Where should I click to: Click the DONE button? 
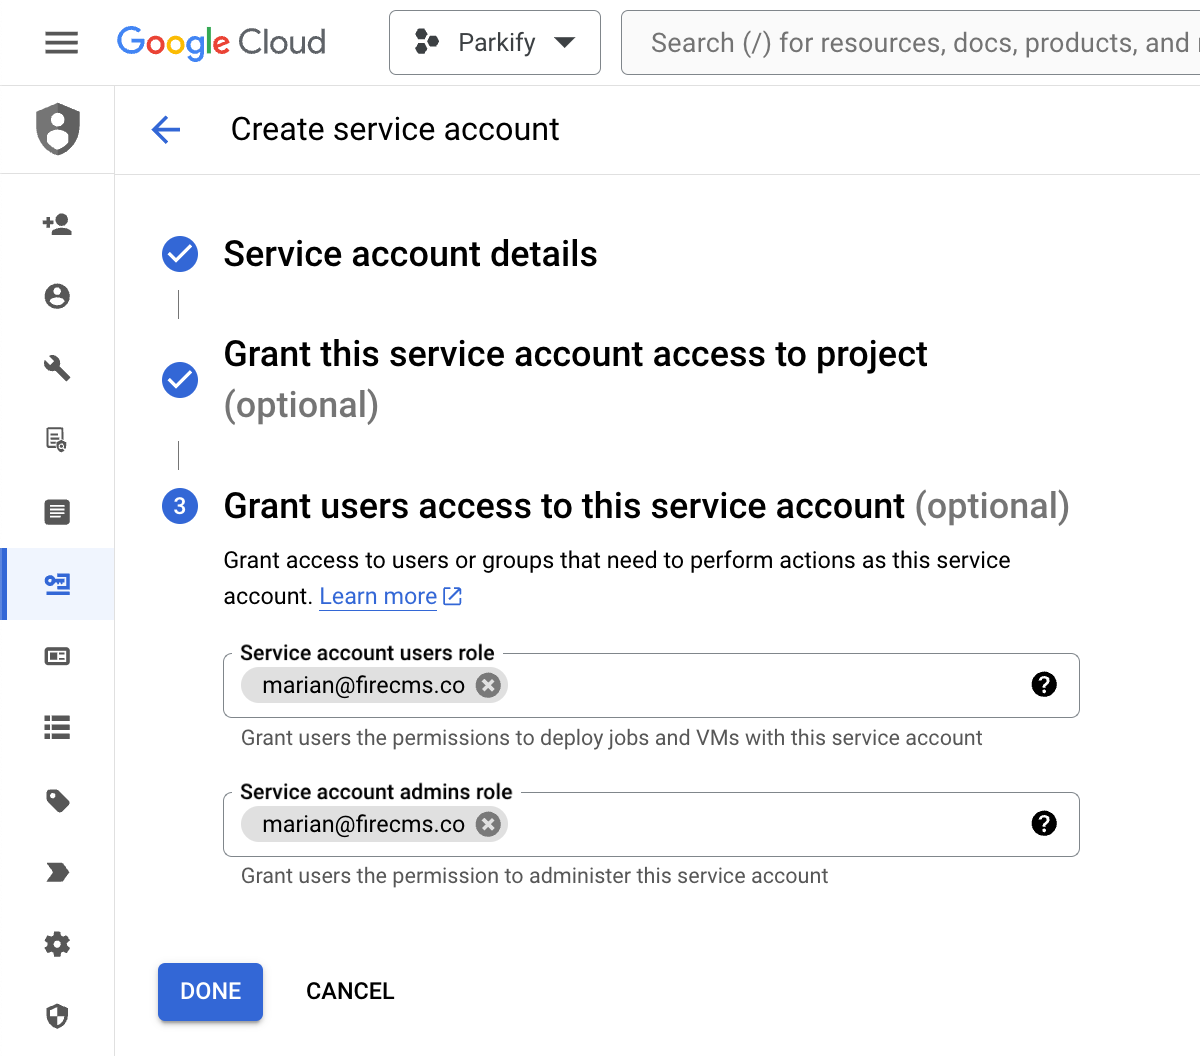click(210, 991)
